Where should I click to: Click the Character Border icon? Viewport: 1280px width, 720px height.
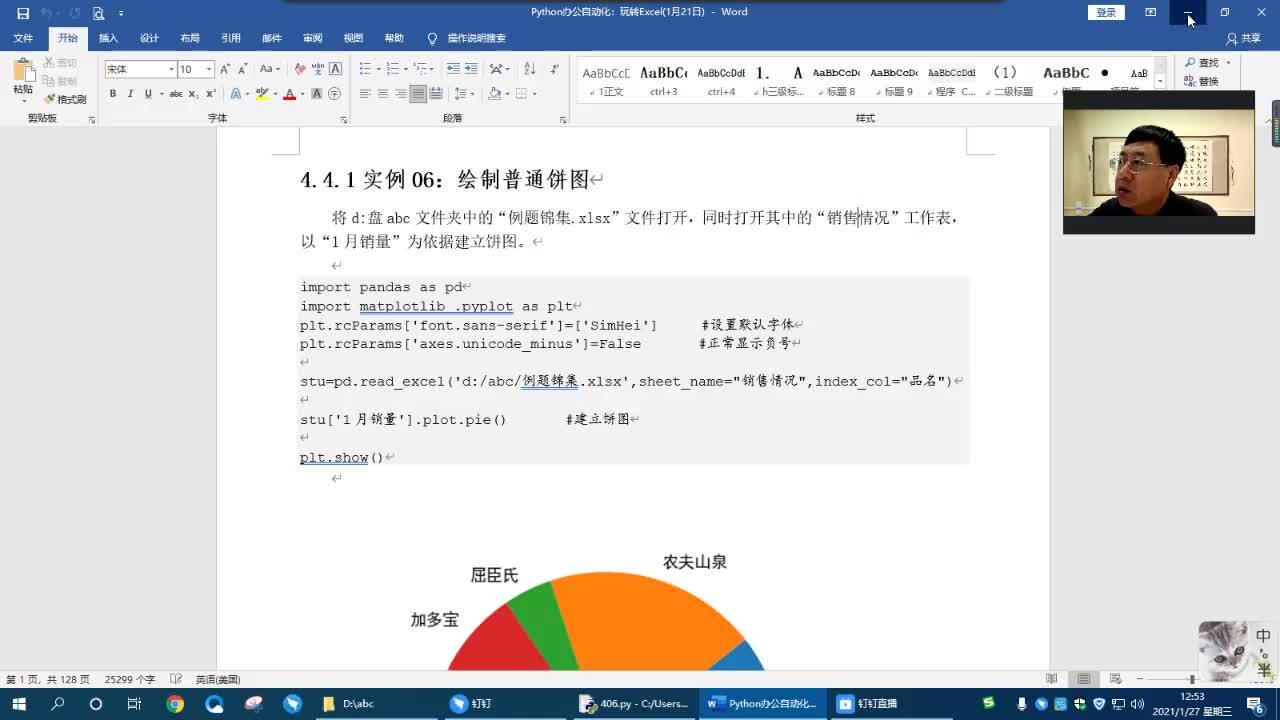coord(335,69)
